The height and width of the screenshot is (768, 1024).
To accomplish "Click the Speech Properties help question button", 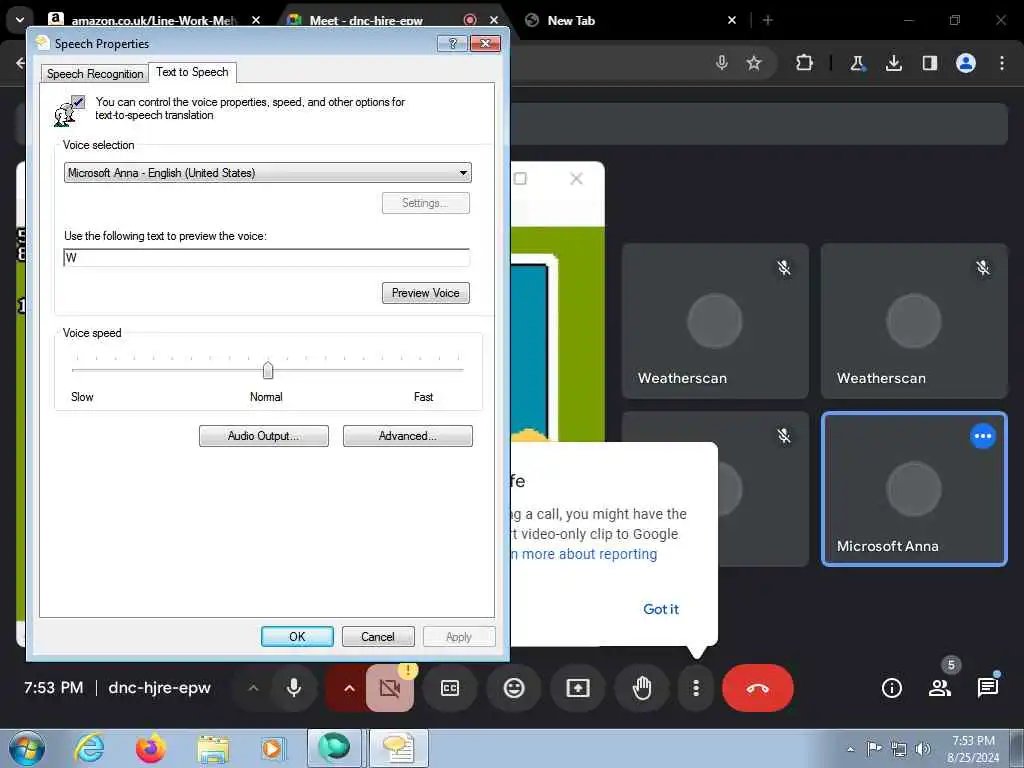I will click(452, 44).
